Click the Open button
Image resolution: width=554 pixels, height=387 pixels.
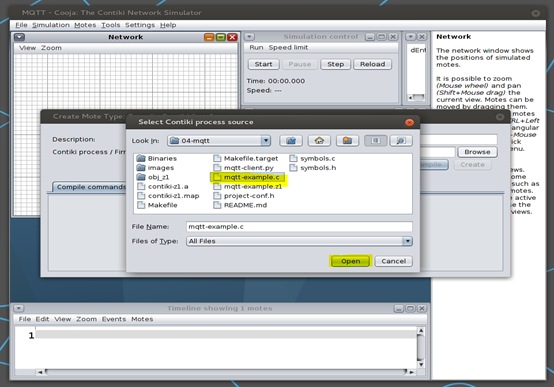350,261
